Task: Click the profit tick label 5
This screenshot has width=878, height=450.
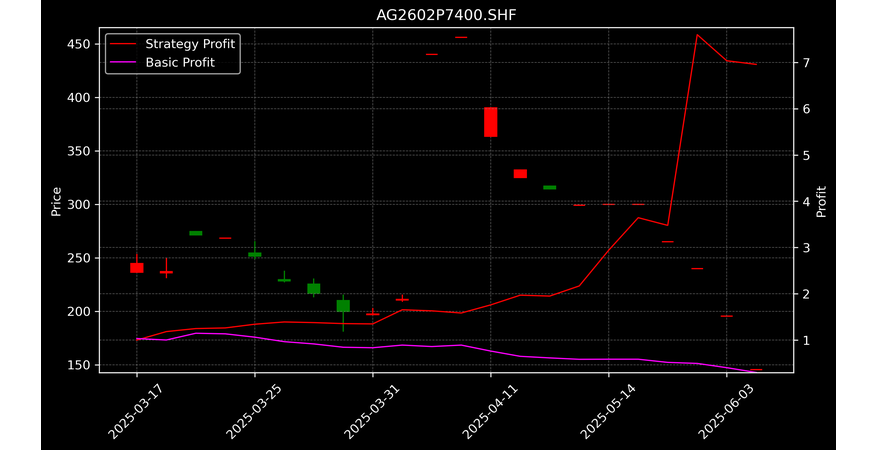Action: click(x=806, y=156)
